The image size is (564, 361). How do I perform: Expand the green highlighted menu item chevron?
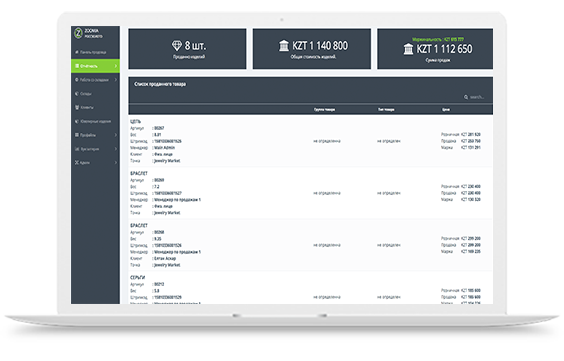click(116, 66)
